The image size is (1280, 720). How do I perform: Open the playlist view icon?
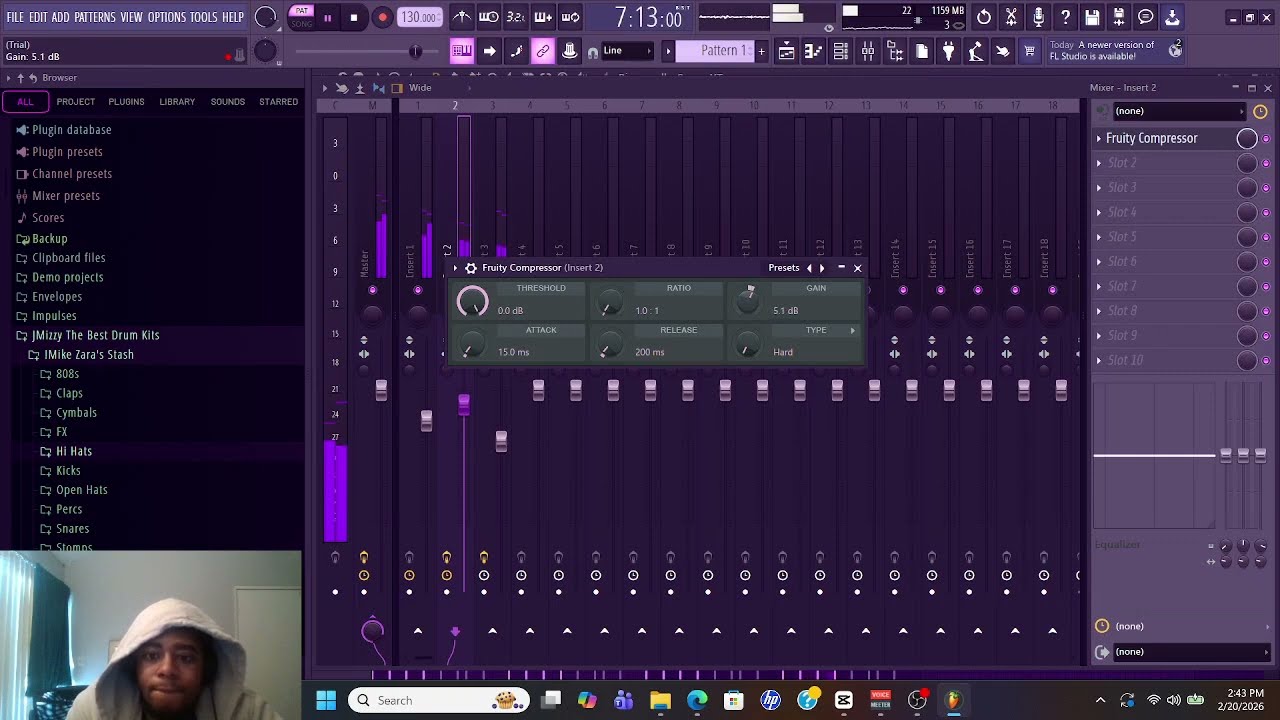click(787, 51)
